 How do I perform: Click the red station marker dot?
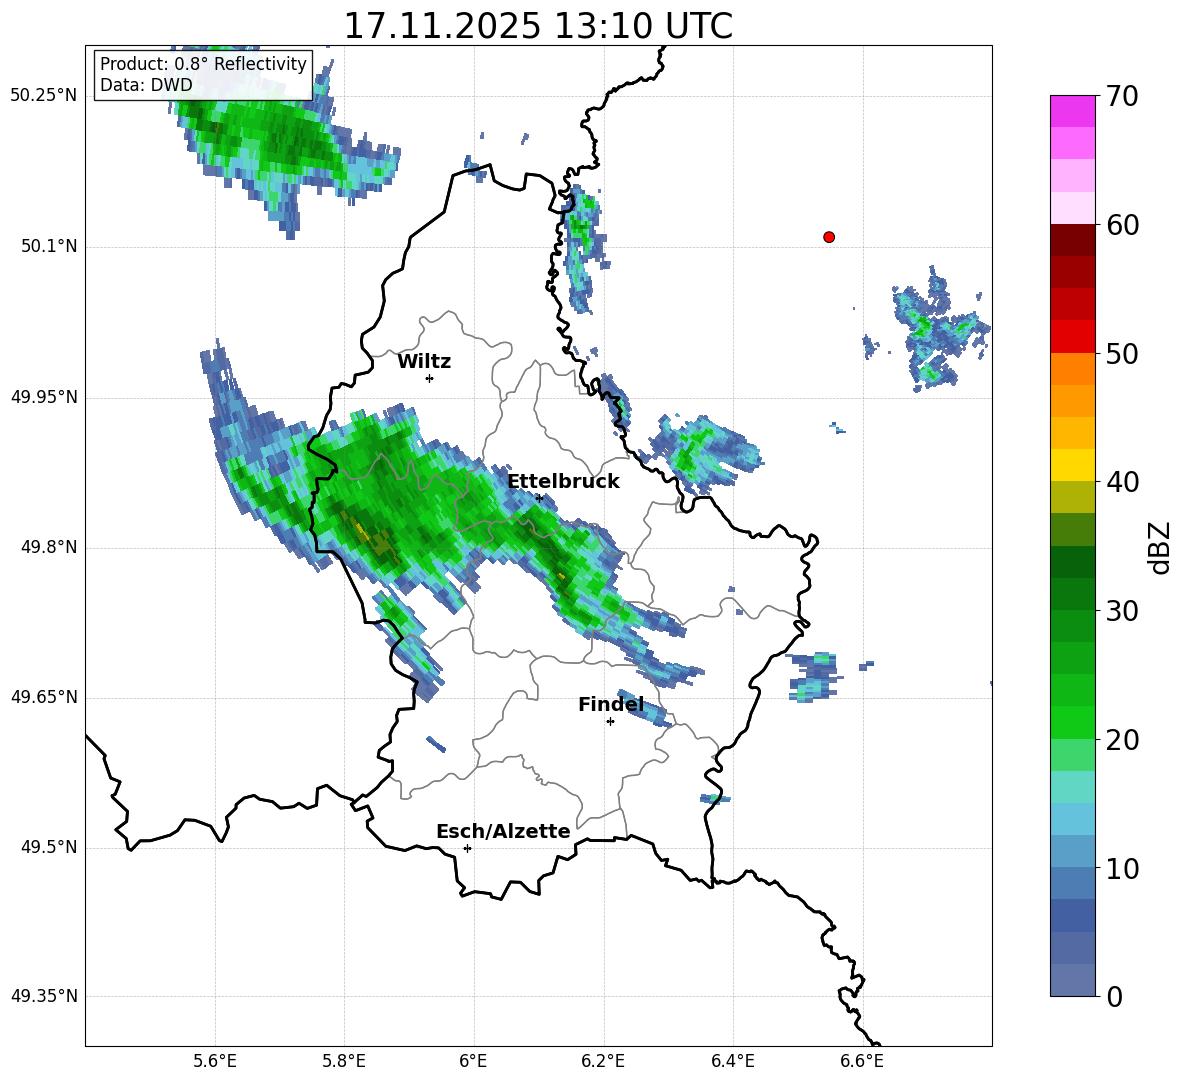click(829, 237)
